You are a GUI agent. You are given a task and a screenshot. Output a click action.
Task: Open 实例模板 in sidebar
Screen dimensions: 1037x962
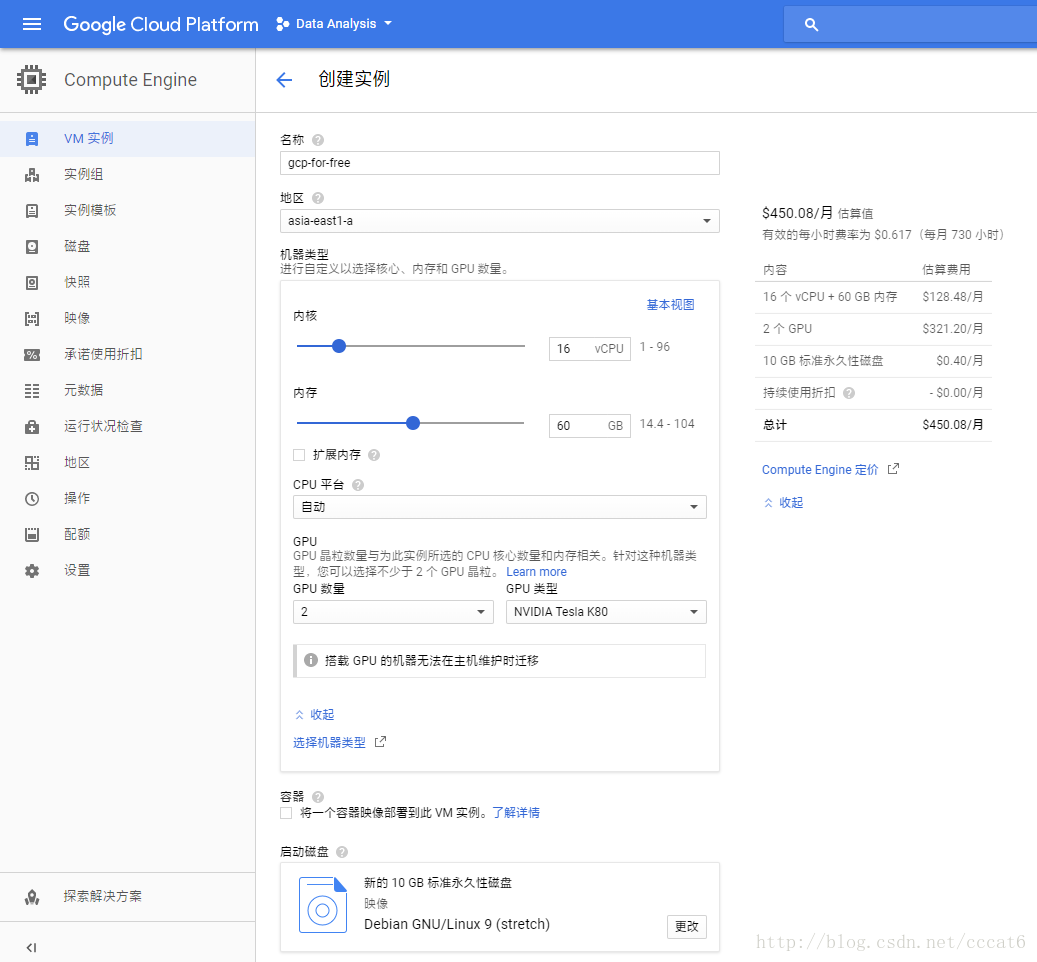pos(127,211)
